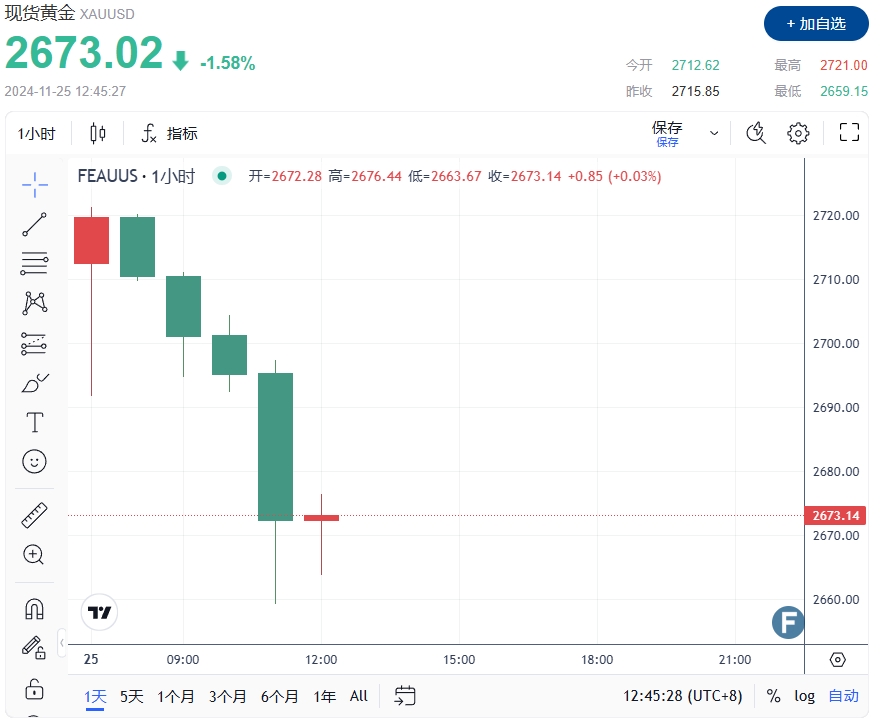Enter fullscreen chart mode
The width and height of the screenshot is (881, 722).
tap(850, 132)
